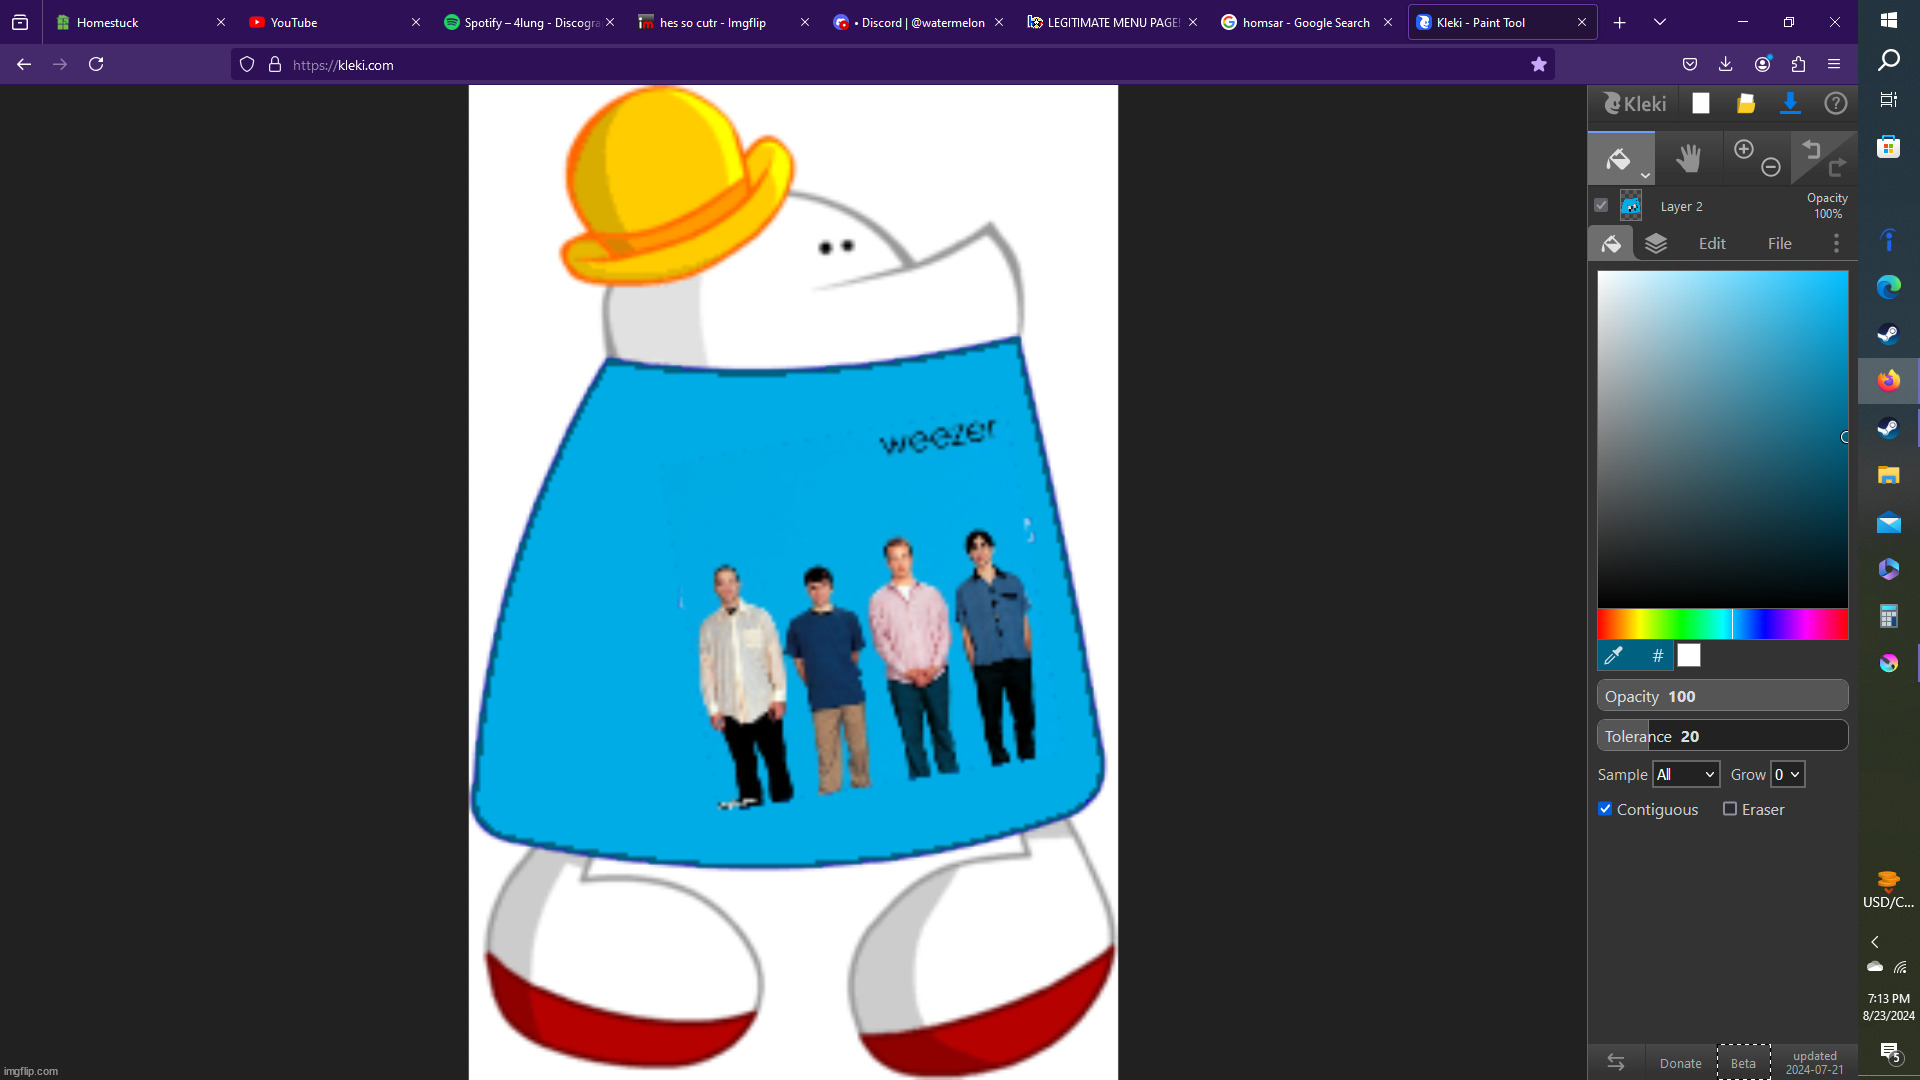Open Firefox from the Windows taskbar

click(1888, 381)
